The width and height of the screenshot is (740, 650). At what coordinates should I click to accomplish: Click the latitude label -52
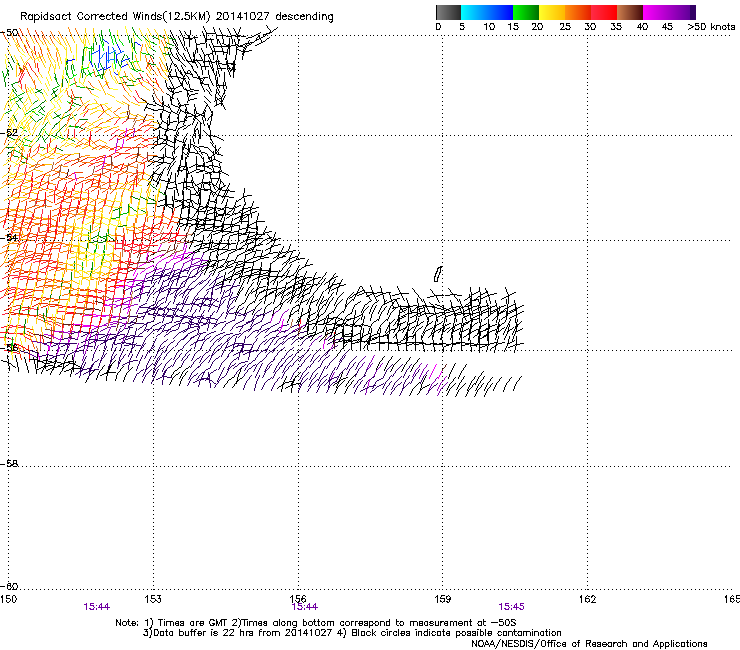(9, 133)
